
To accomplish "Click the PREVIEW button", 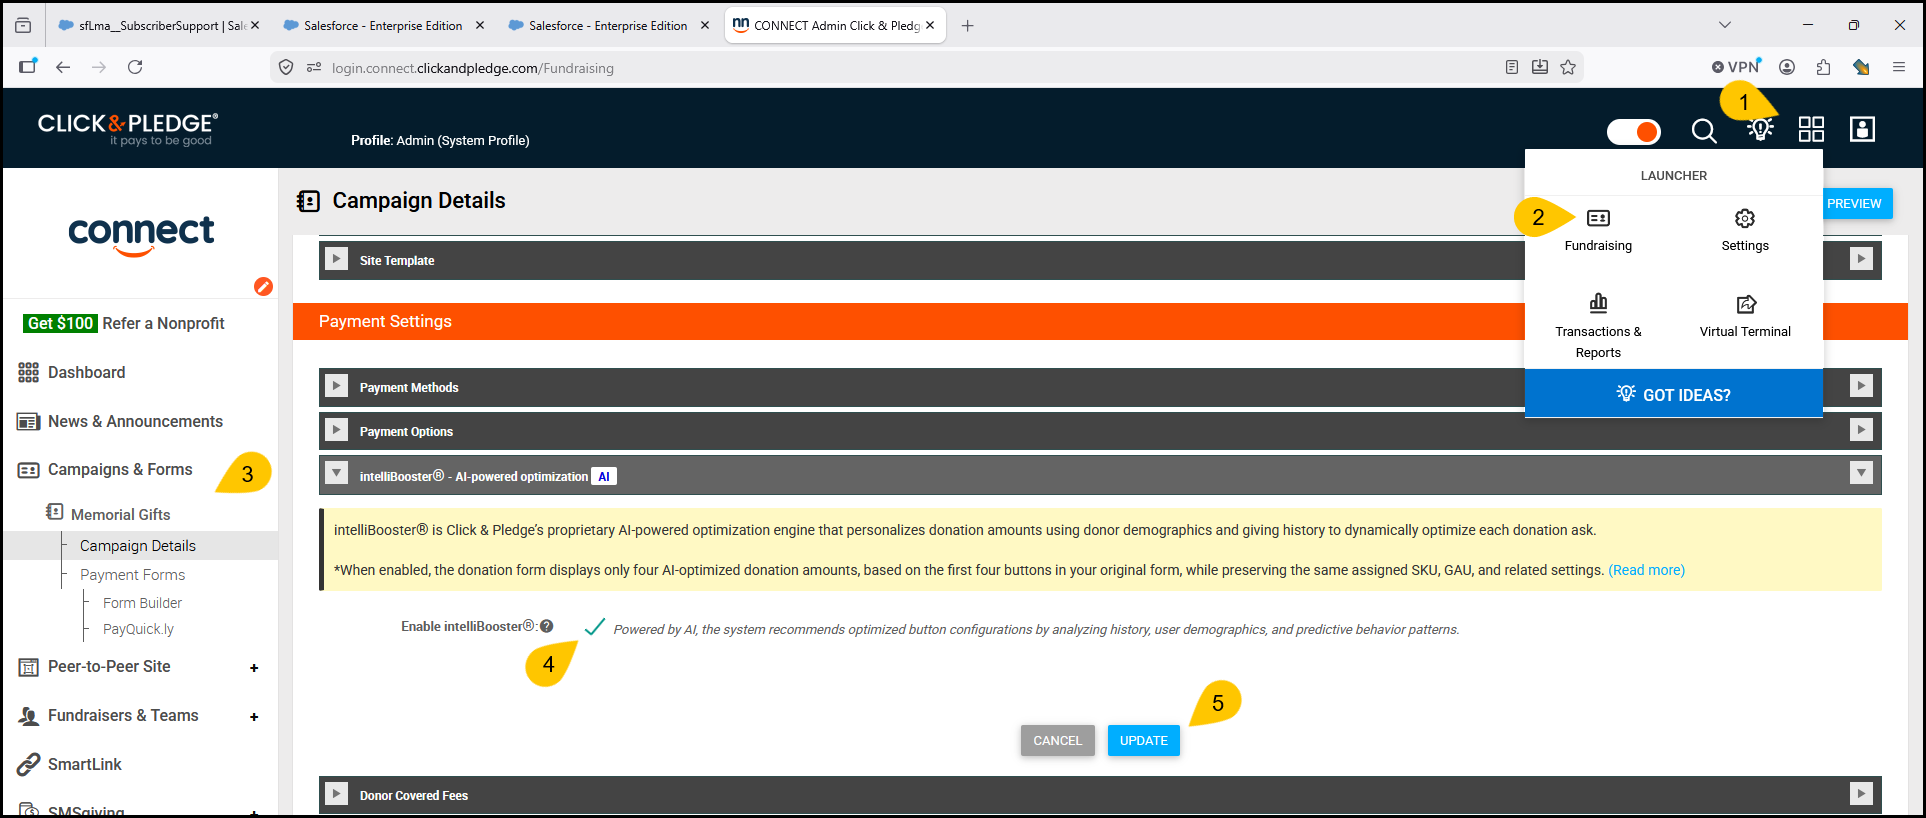I will (x=1854, y=203).
